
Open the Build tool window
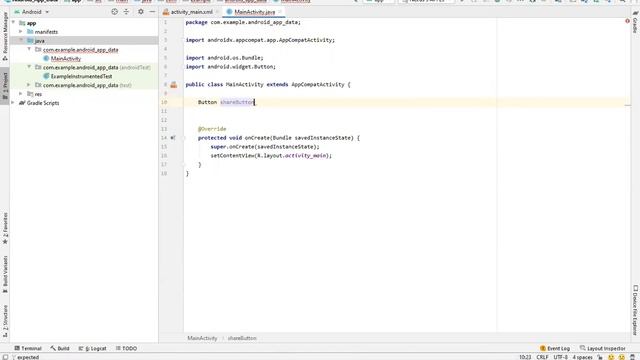[x=60, y=348]
